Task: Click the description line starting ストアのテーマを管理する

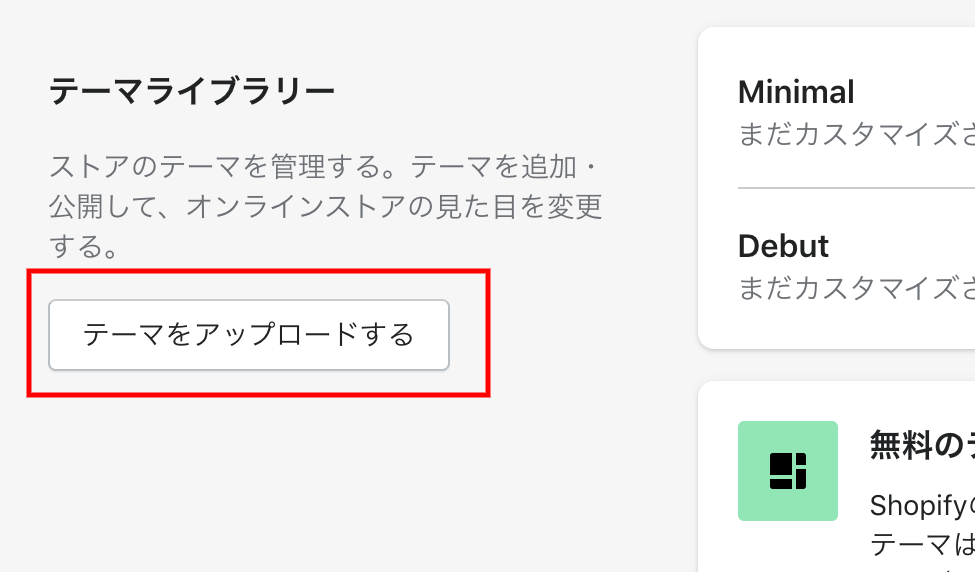Action: pyautogui.click(x=323, y=167)
